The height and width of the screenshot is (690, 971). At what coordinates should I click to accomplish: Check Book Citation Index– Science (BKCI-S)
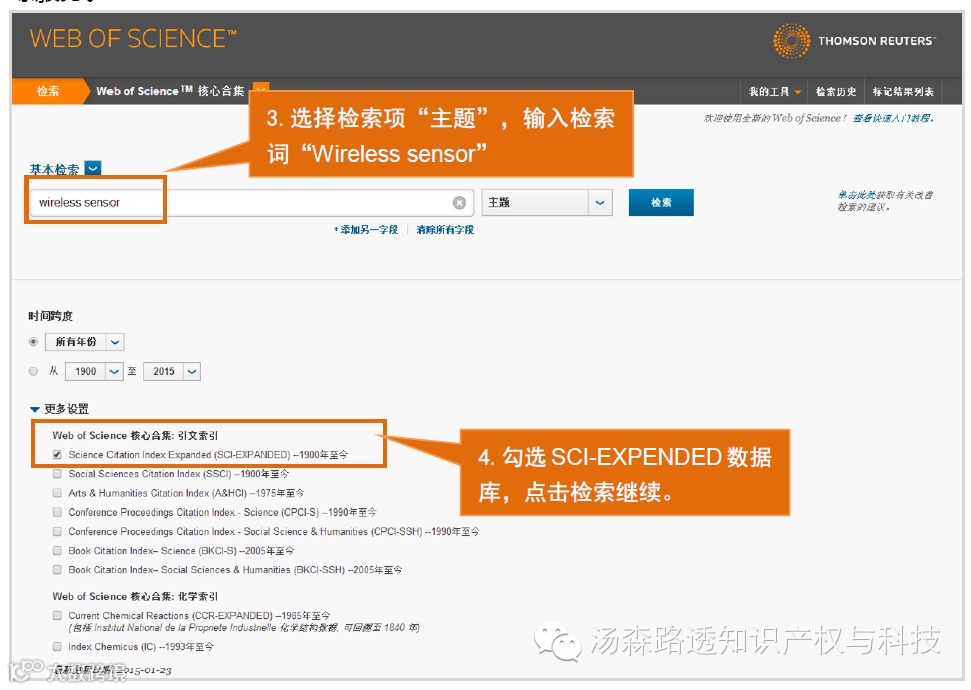[57, 551]
